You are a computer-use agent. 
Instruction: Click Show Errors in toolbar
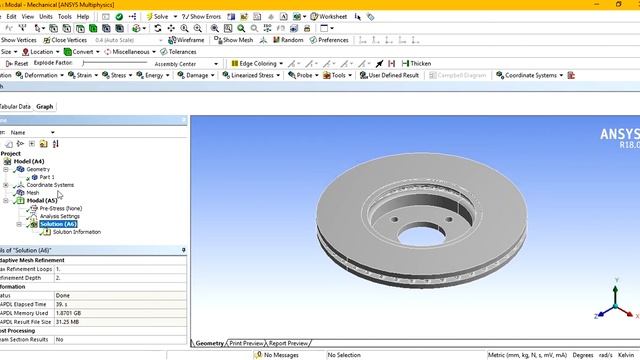point(201,16)
